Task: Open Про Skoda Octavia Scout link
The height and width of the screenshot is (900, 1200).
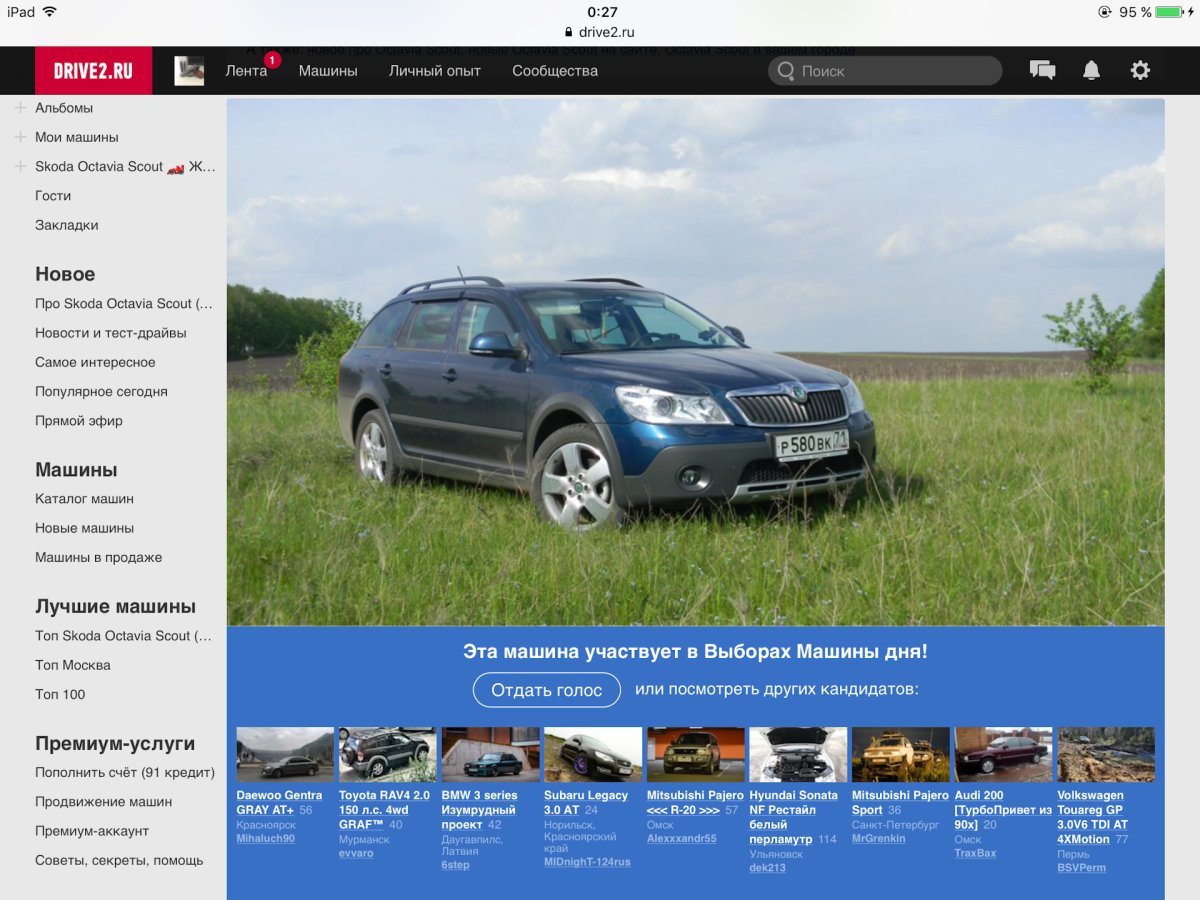Action: (124, 304)
